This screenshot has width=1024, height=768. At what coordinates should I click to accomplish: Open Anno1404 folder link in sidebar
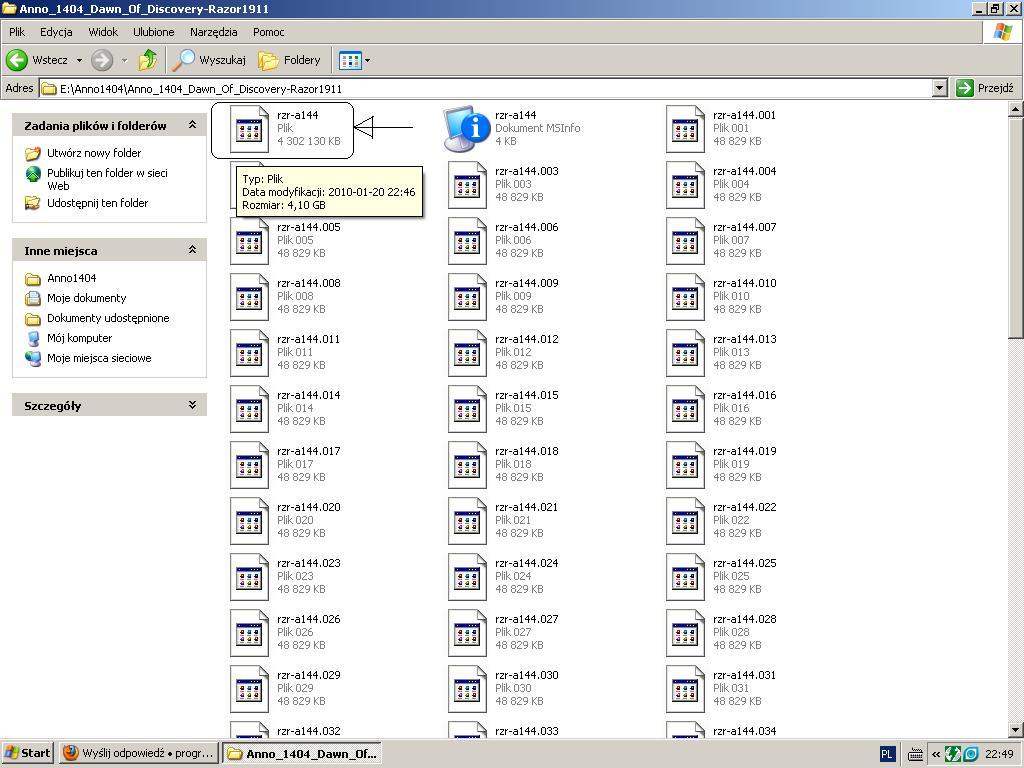tap(71, 278)
